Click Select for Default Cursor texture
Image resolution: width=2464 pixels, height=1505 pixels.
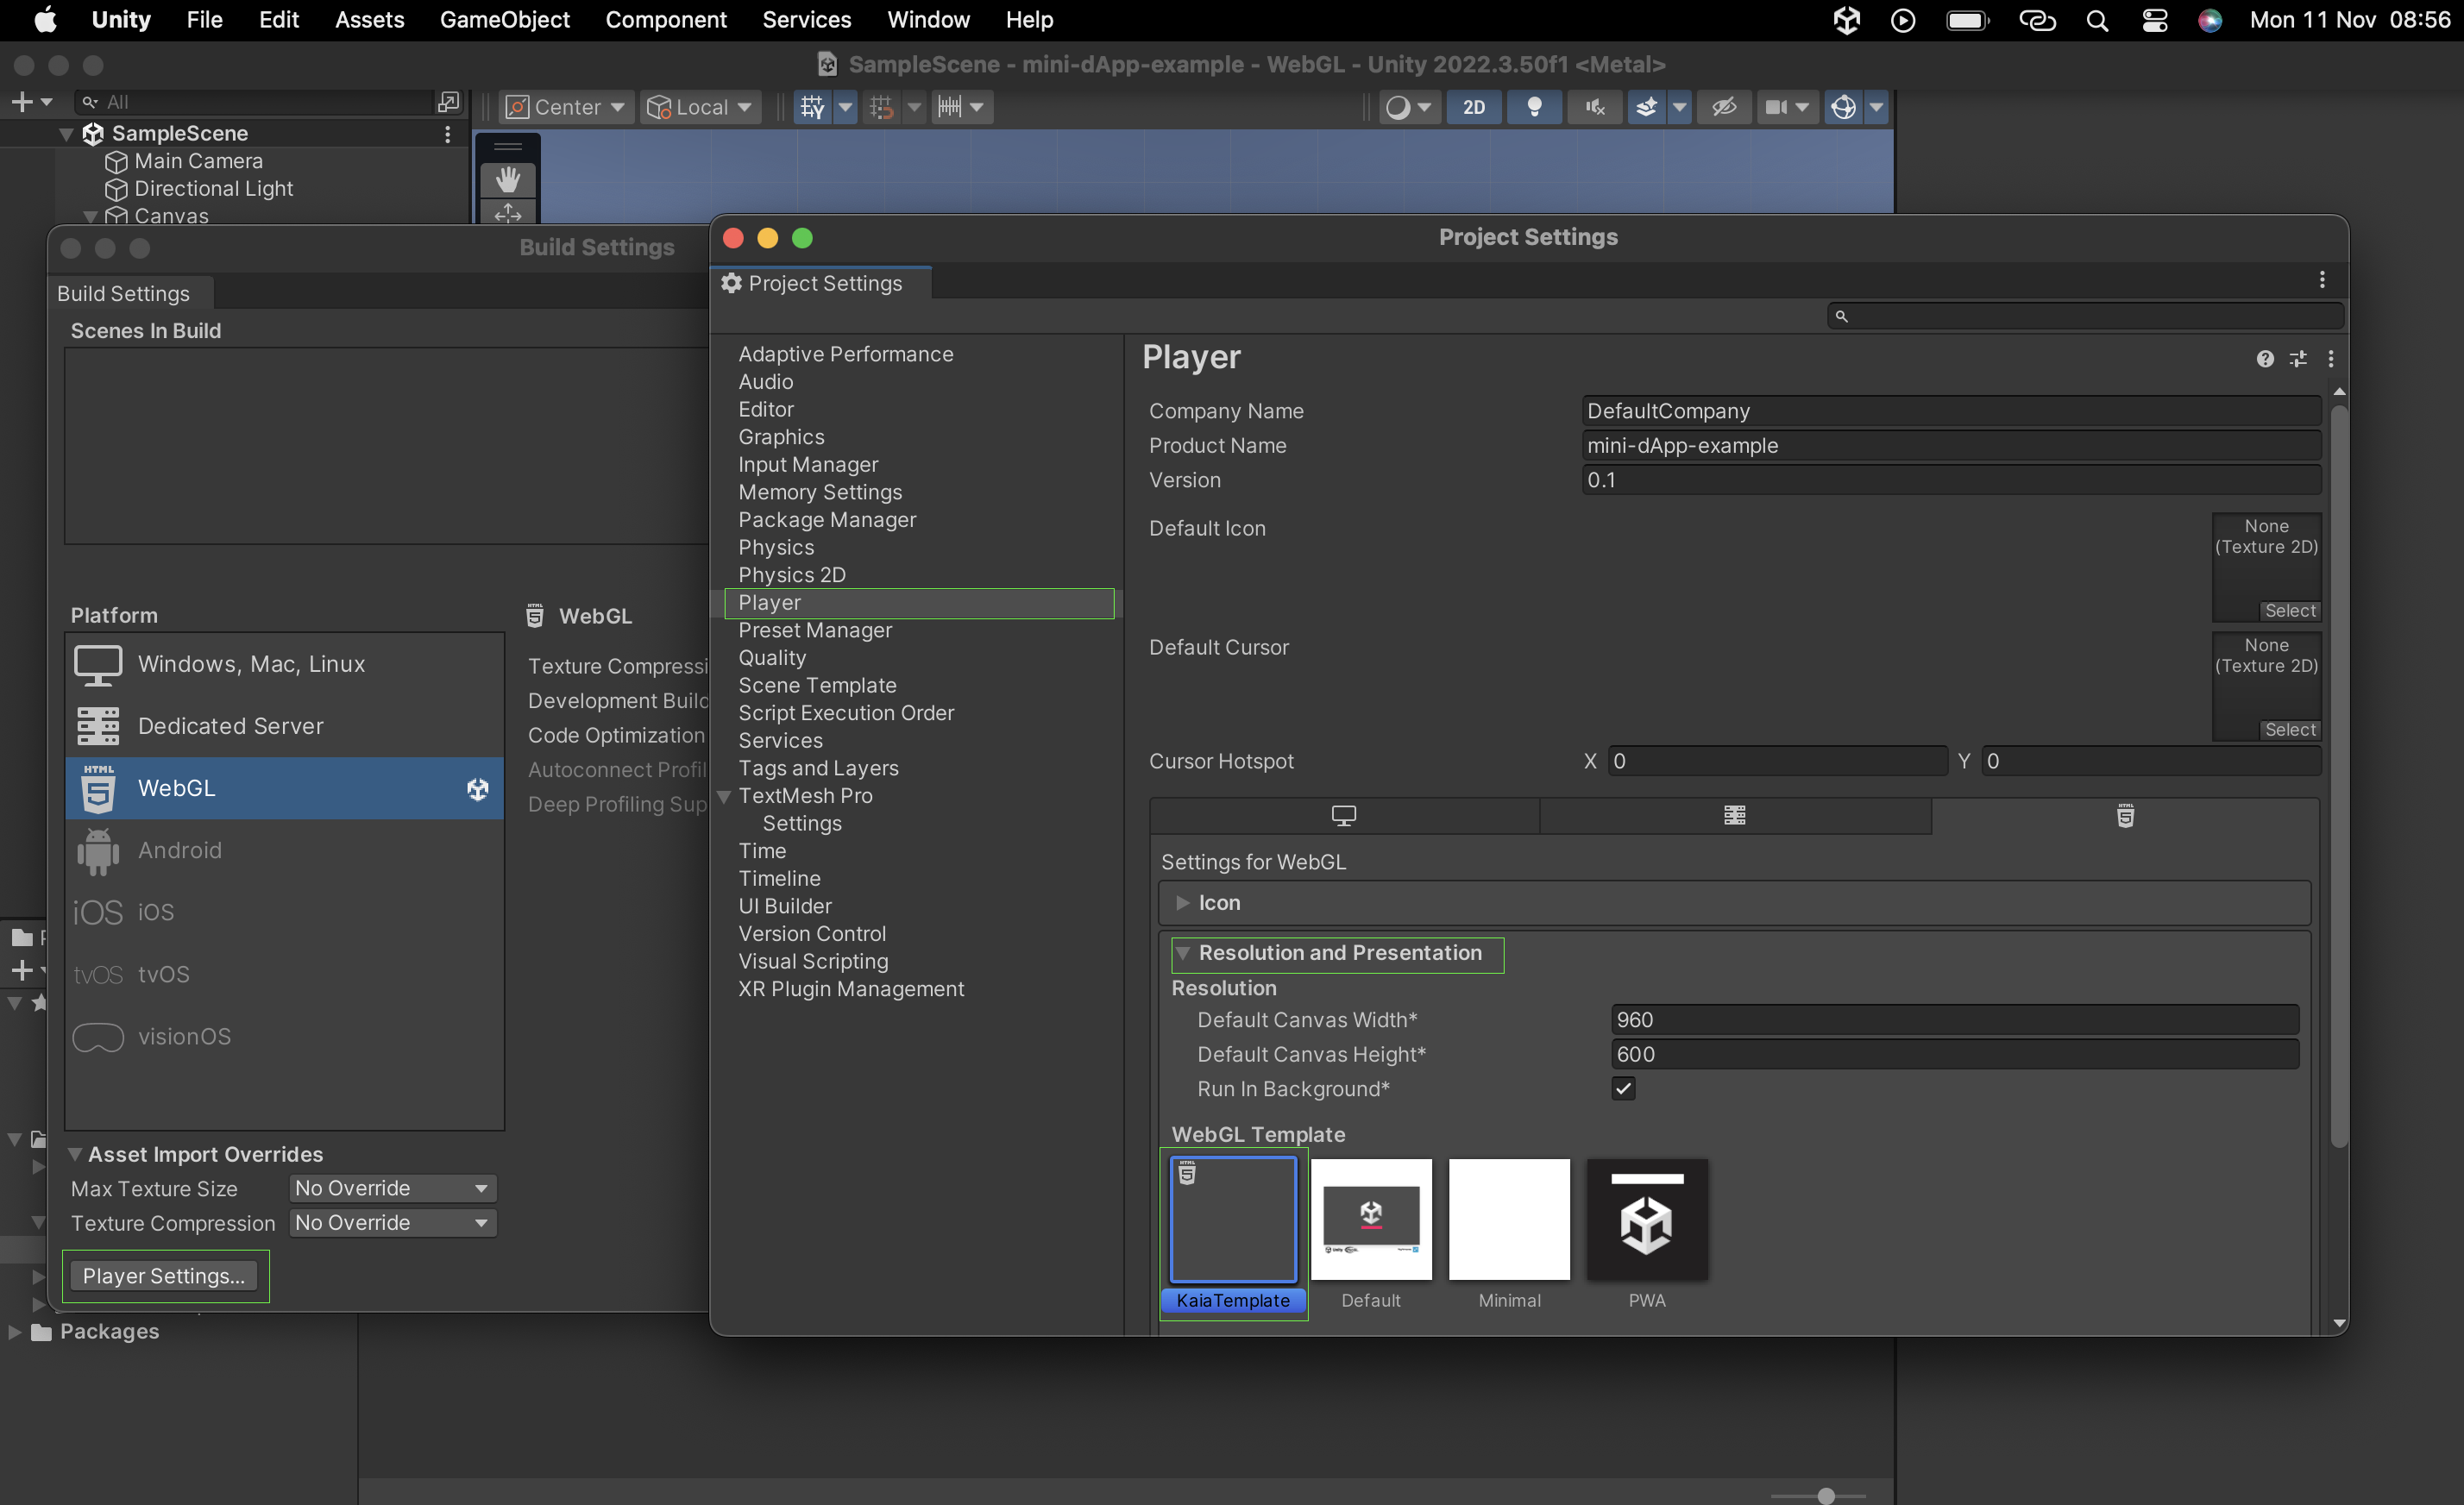click(2290, 730)
